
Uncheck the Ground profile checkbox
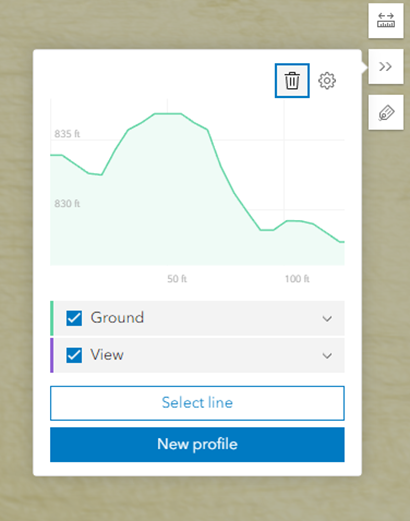74,318
